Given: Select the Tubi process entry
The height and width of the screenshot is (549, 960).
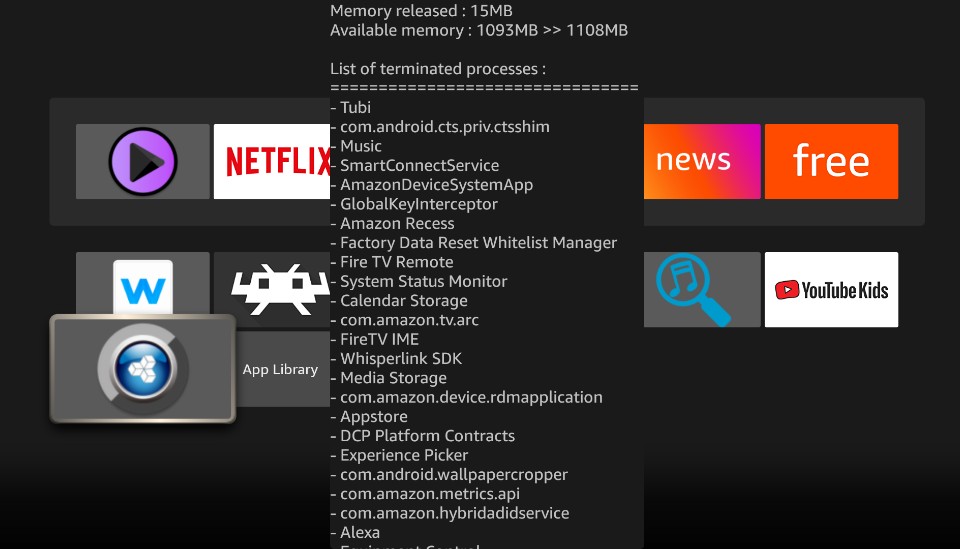Looking at the screenshot, I should click(x=351, y=107).
